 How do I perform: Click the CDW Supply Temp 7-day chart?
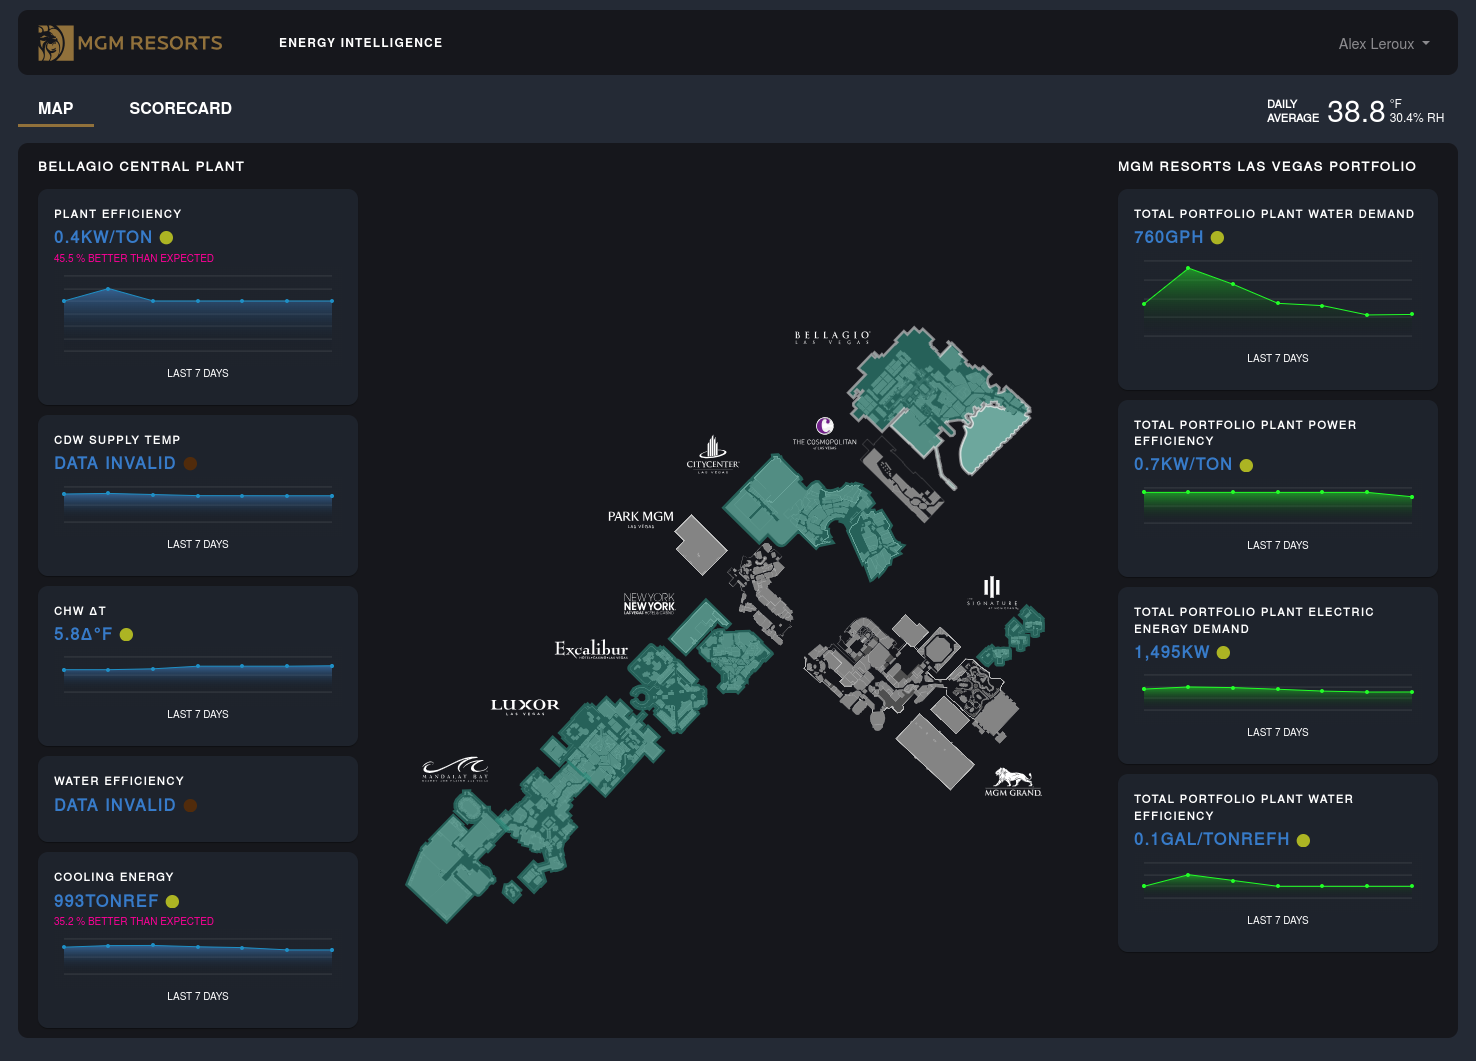pos(198,504)
